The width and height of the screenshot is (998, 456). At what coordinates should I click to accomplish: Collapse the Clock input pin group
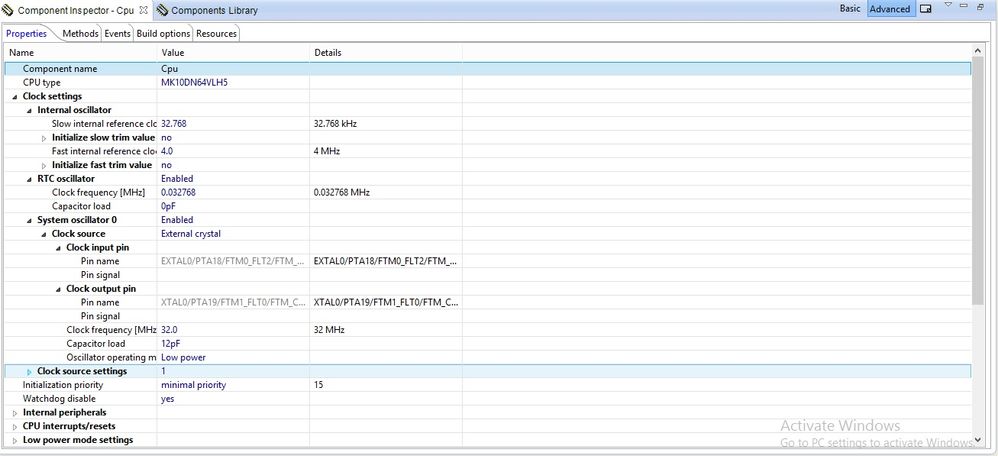coord(59,248)
